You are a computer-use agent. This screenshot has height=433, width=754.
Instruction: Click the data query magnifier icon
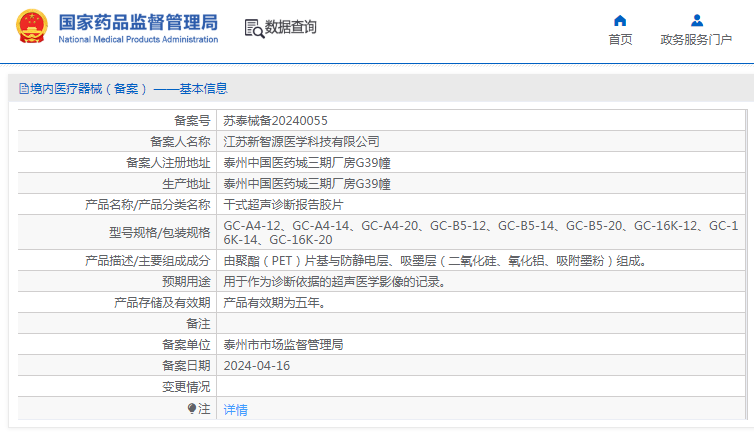point(254,28)
